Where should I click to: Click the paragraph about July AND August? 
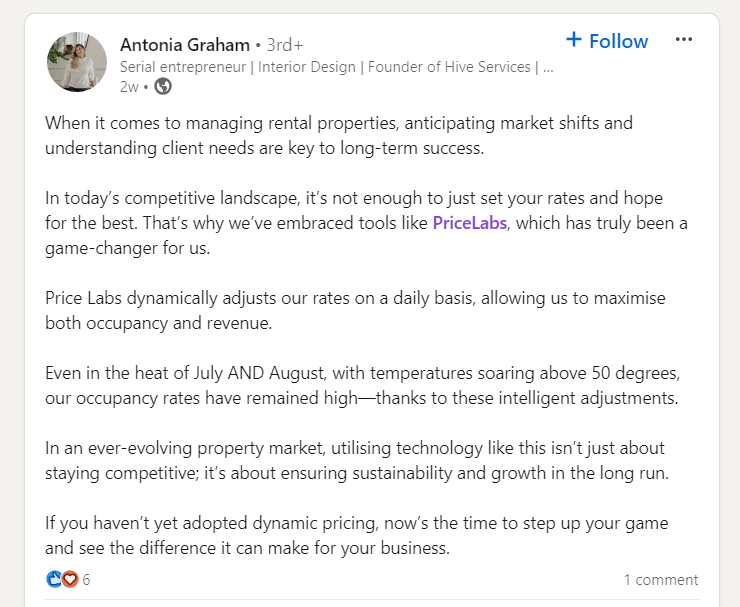pyautogui.click(x=362, y=386)
